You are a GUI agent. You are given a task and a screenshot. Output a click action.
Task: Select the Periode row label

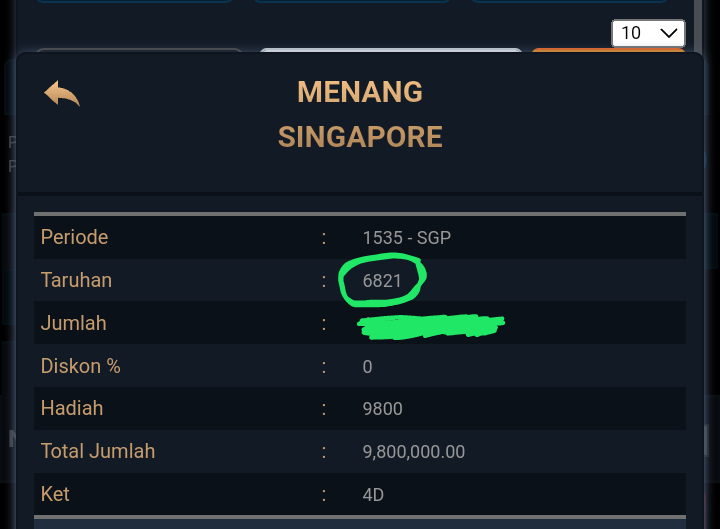tap(74, 237)
